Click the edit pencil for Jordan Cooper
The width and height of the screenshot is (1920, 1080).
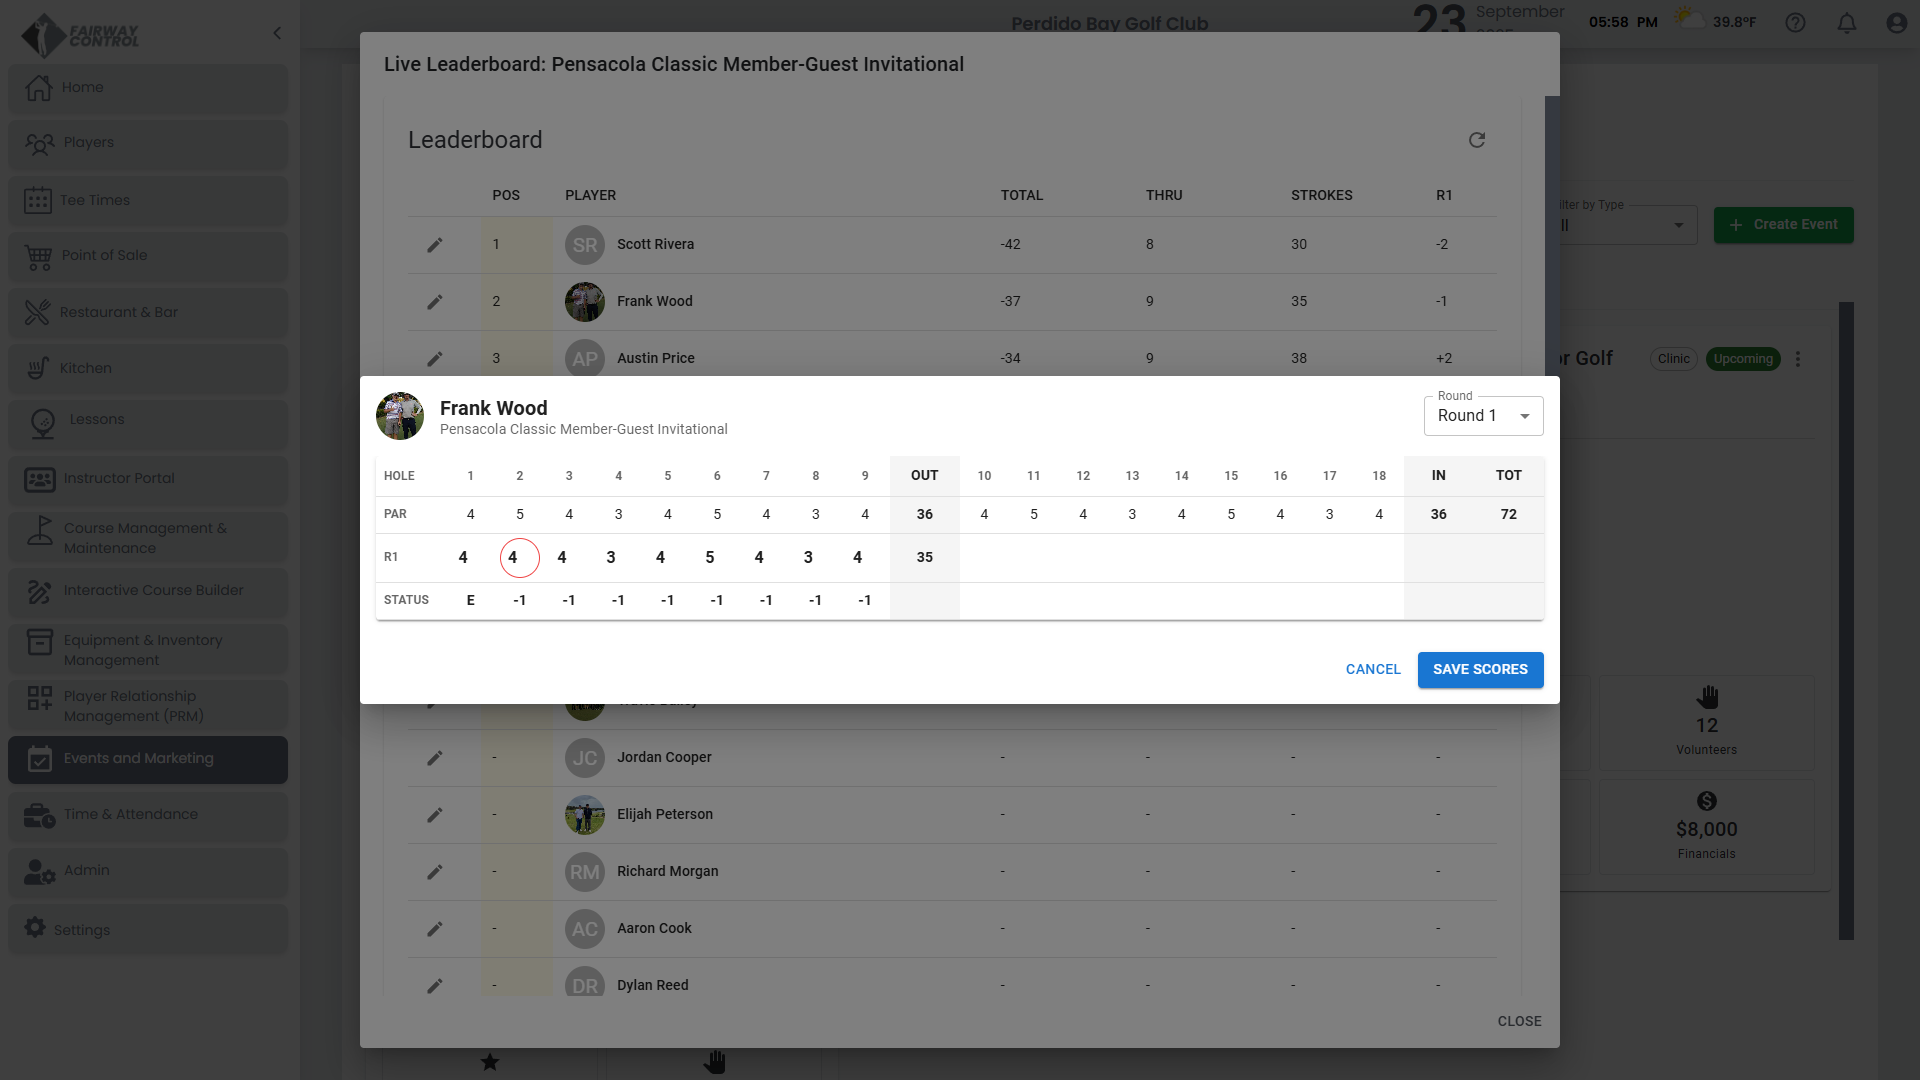click(435, 758)
